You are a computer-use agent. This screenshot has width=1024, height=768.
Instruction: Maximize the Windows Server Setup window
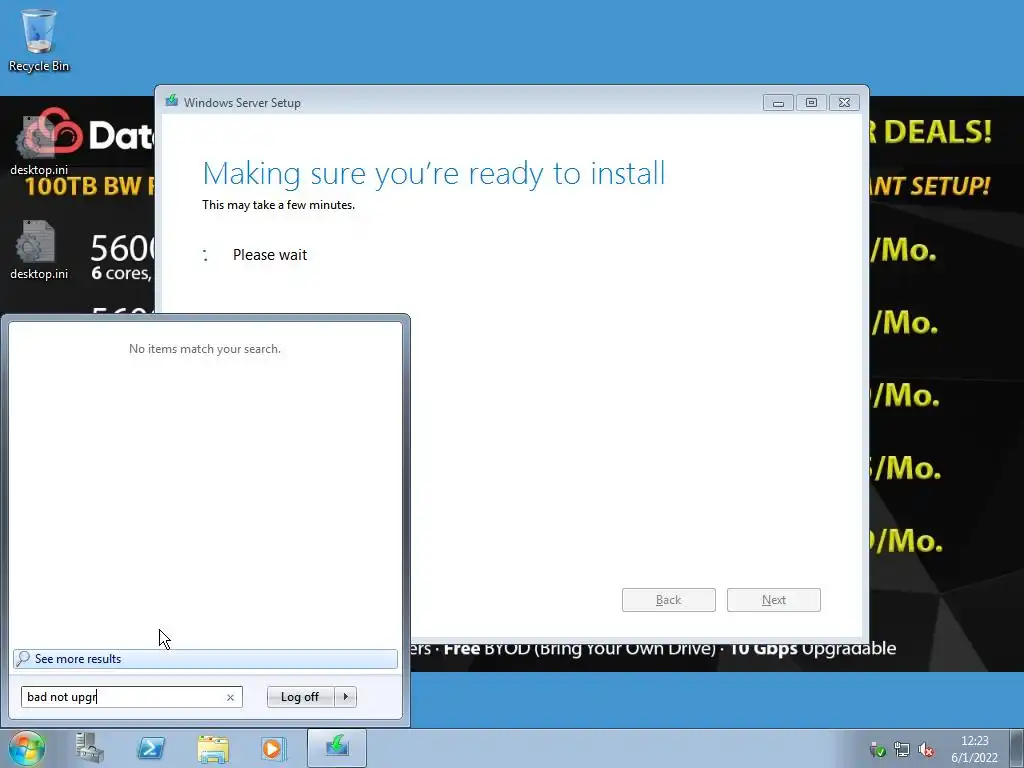[x=811, y=103]
